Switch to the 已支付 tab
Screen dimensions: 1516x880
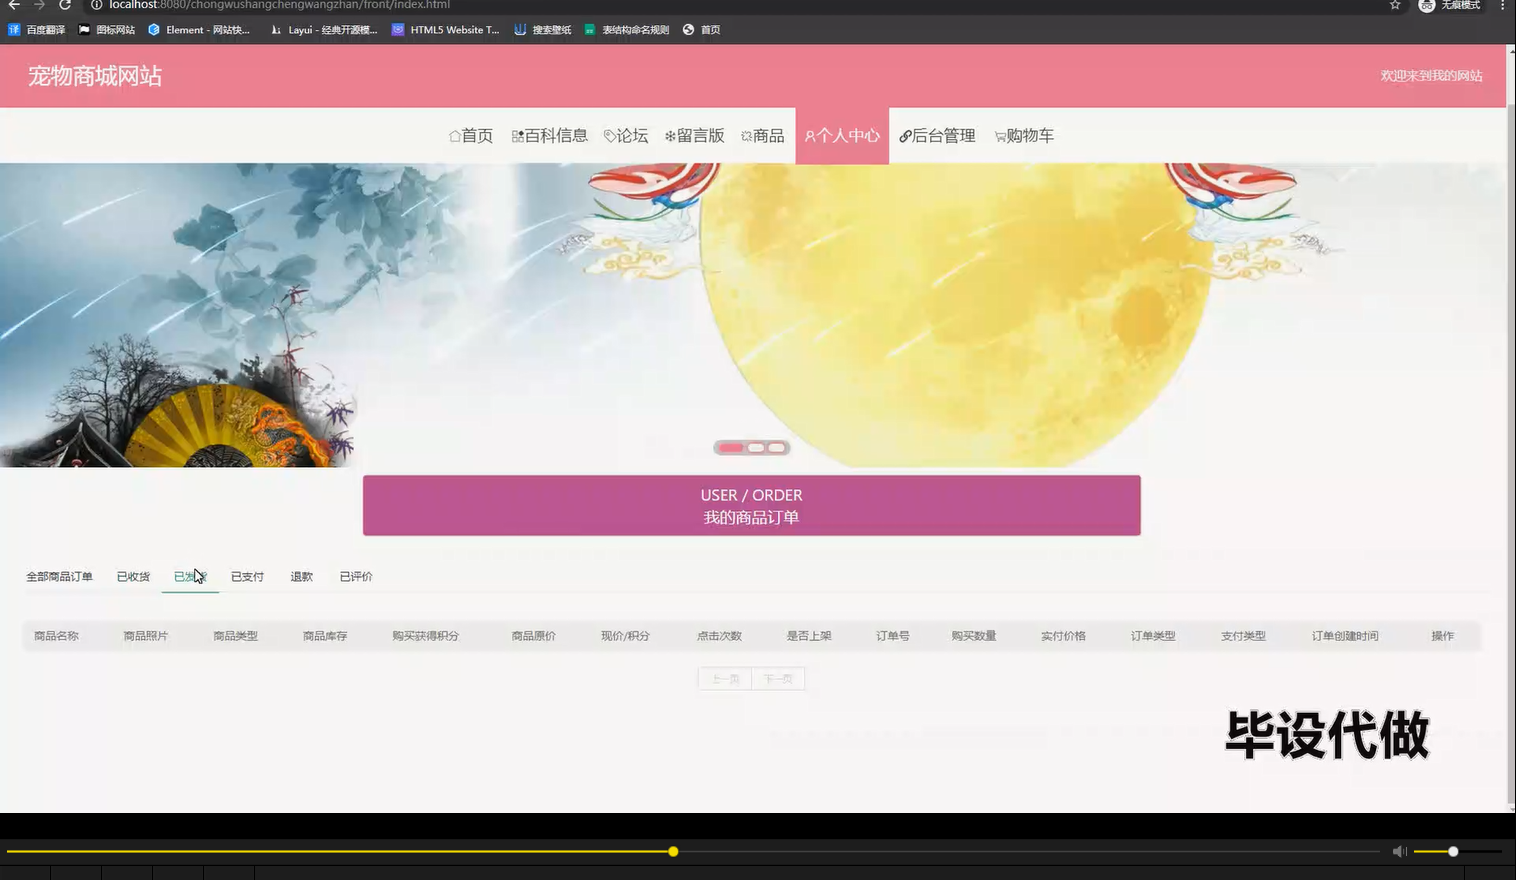(247, 577)
